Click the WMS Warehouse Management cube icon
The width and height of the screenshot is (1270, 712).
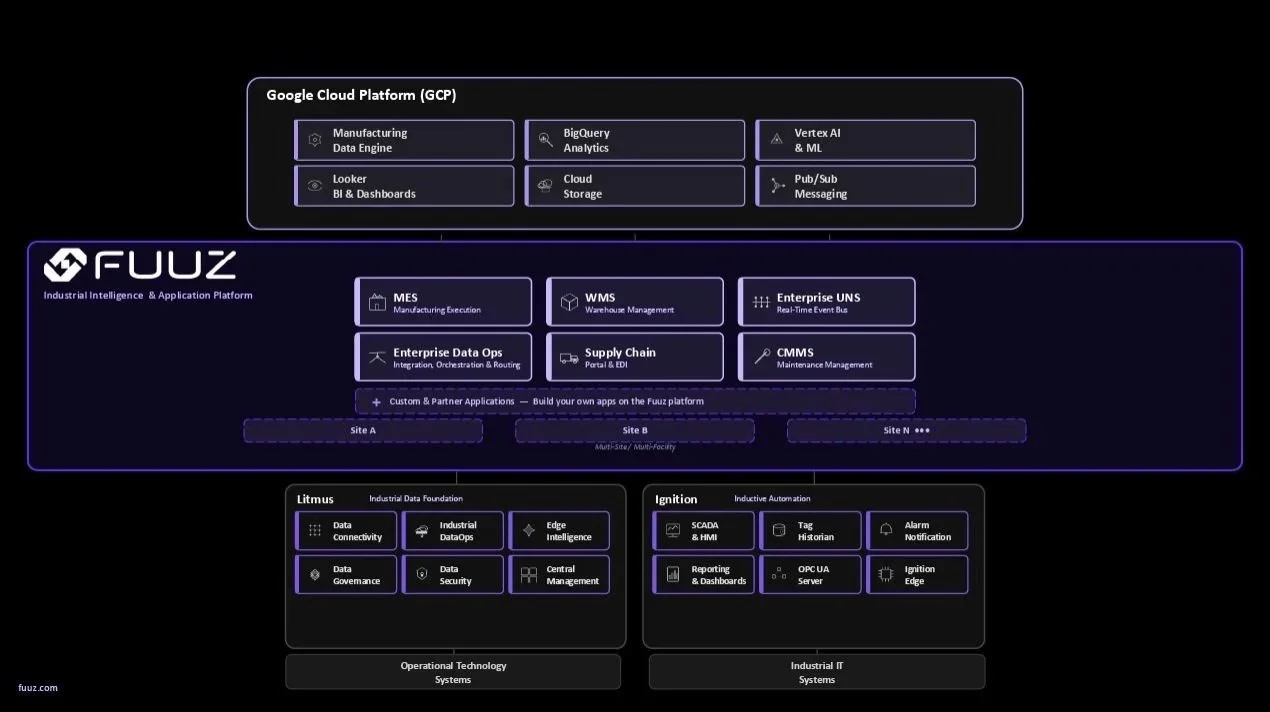pyautogui.click(x=569, y=301)
